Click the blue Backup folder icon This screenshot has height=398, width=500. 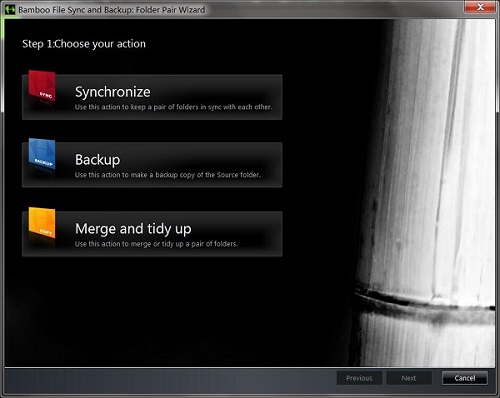pyautogui.click(x=42, y=154)
